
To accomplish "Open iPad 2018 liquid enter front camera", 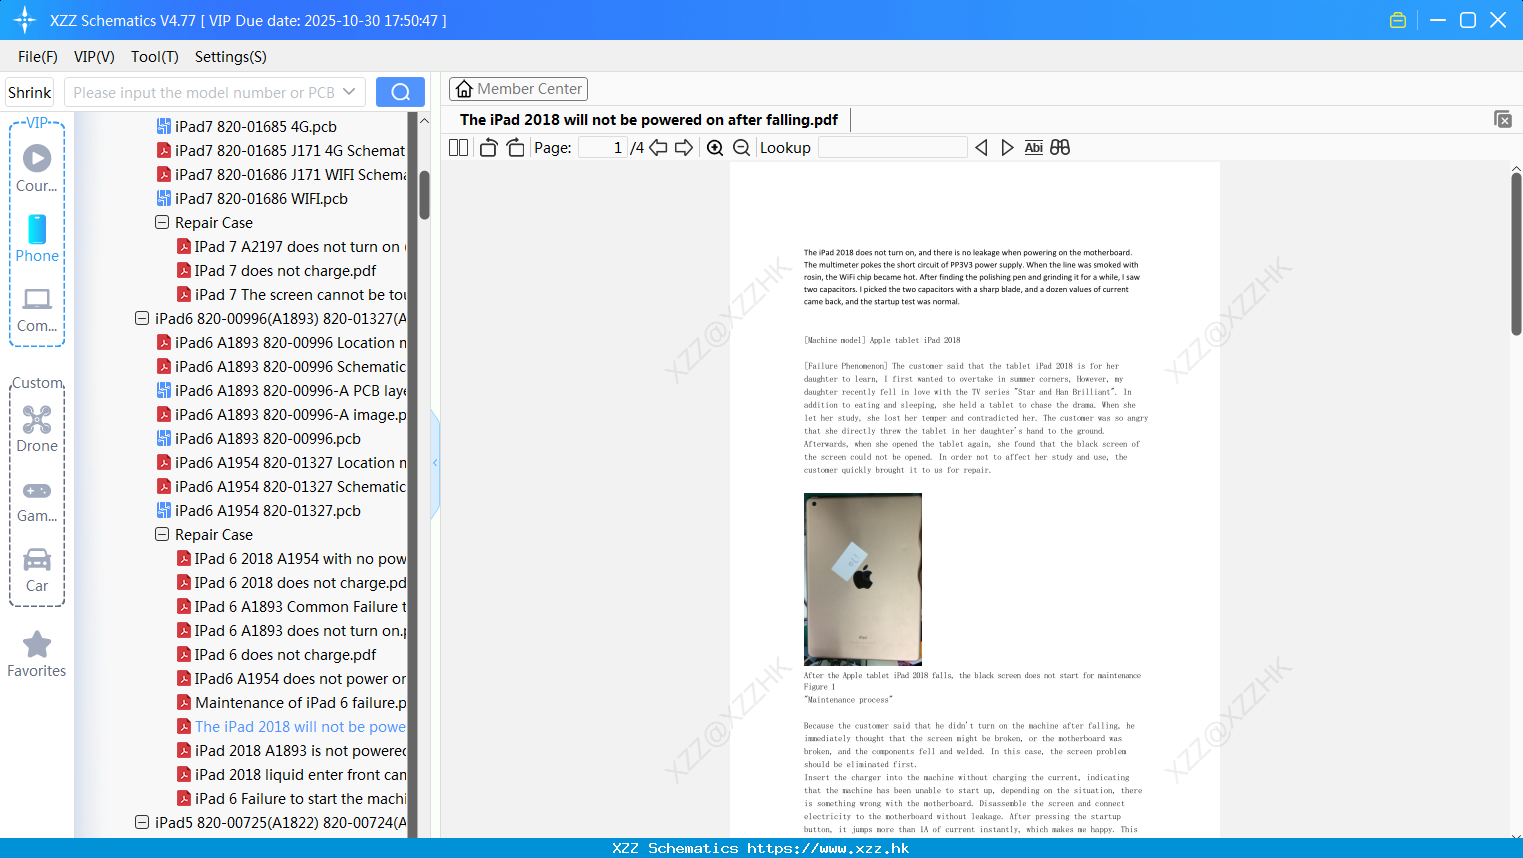I will (291, 774).
